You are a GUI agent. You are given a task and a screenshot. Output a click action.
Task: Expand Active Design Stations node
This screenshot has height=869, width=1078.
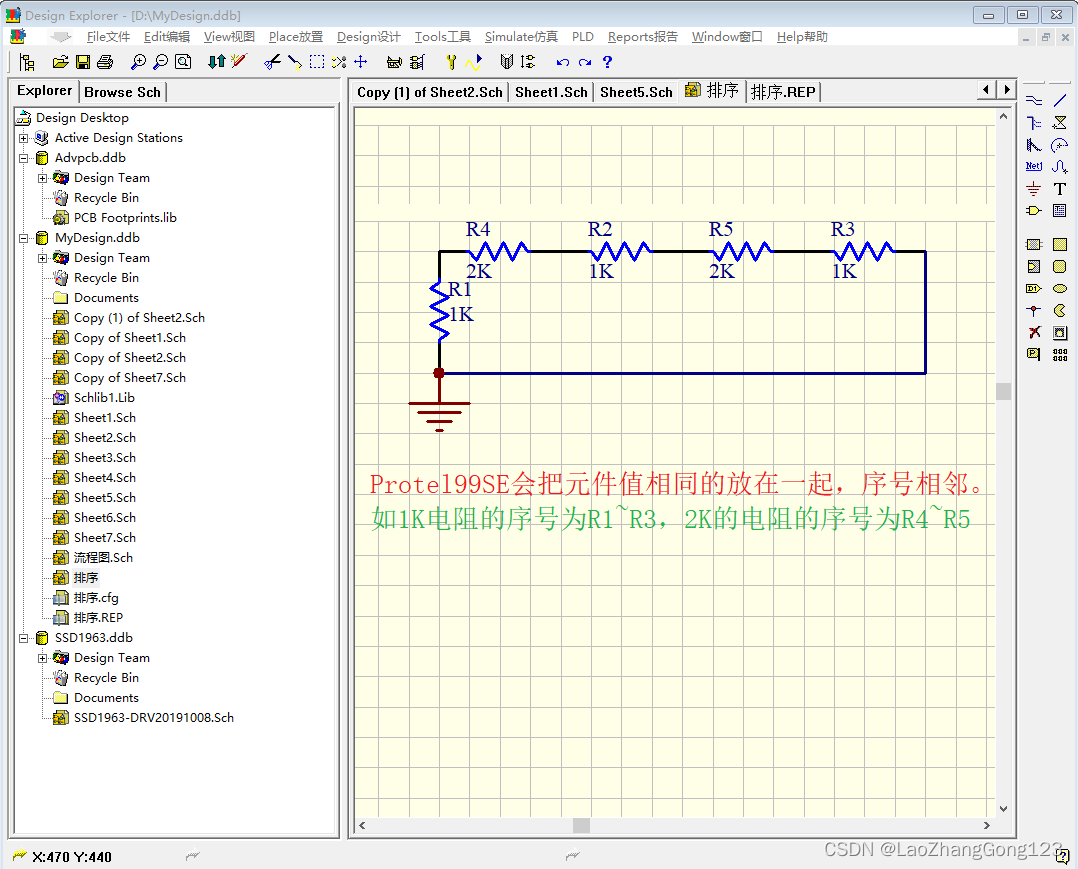(23, 138)
